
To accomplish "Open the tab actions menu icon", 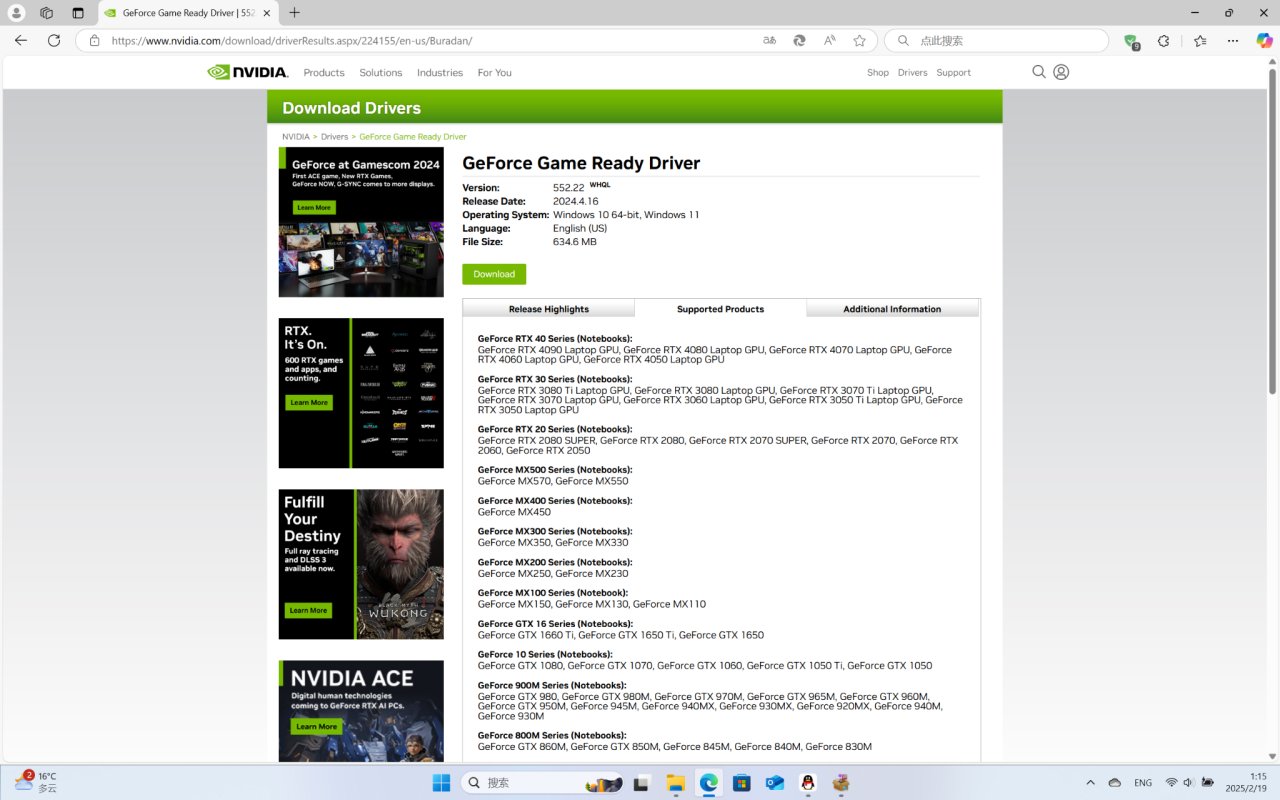I will coord(78,13).
